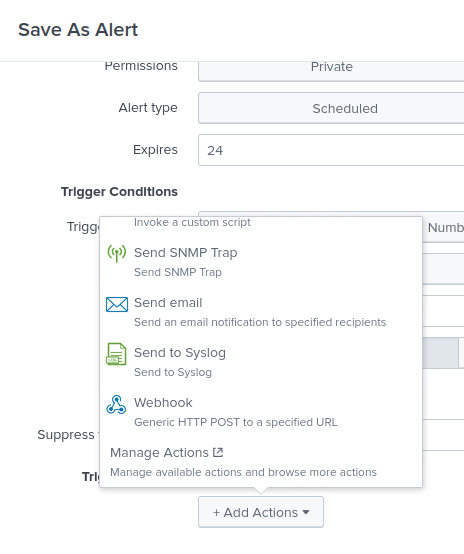Open the Add Actions dropdown
464x554 pixels.
pos(261,512)
